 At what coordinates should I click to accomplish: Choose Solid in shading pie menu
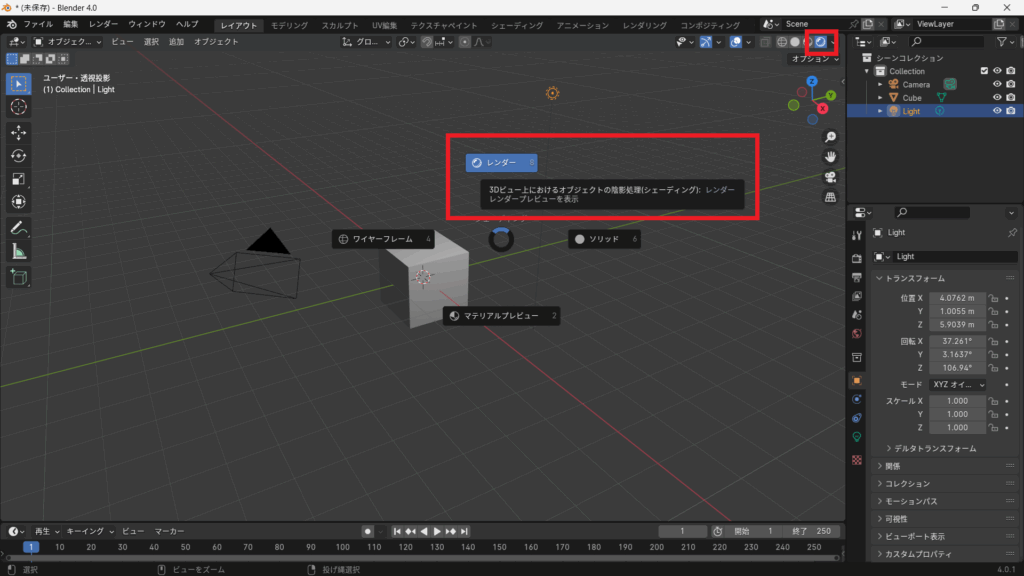604,239
